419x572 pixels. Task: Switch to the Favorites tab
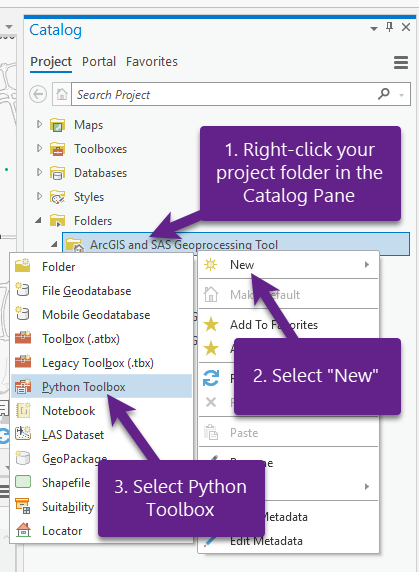point(152,62)
